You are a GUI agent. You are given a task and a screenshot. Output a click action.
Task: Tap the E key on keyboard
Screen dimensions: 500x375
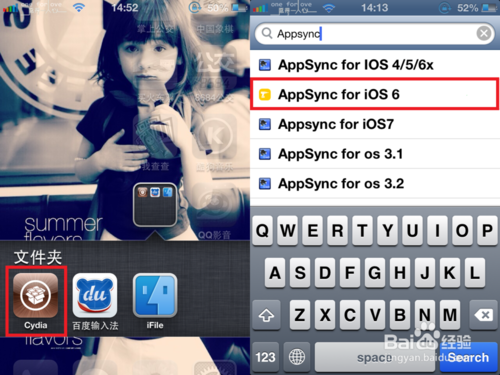[312, 231]
